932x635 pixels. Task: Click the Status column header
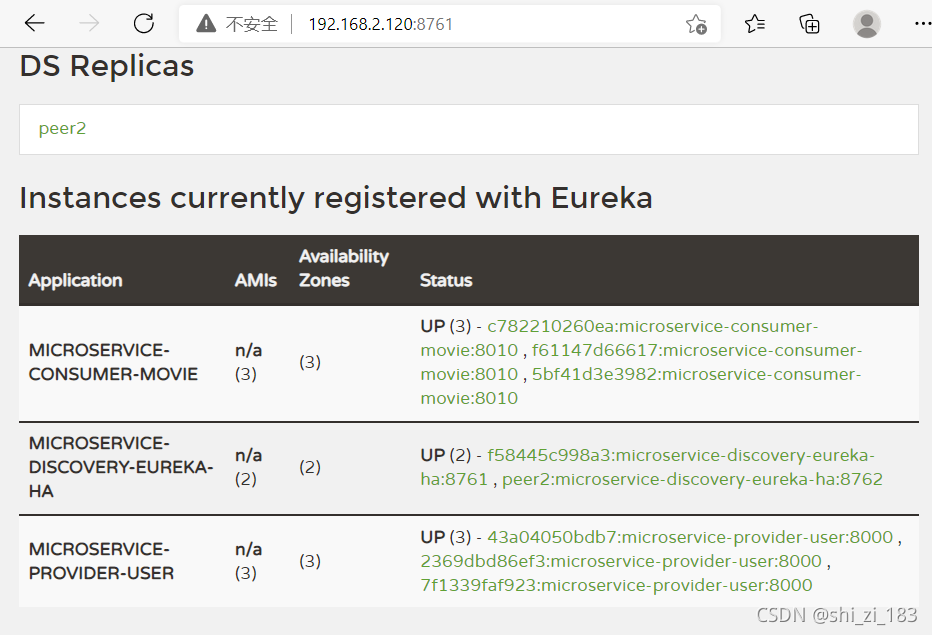(x=446, y=280)
